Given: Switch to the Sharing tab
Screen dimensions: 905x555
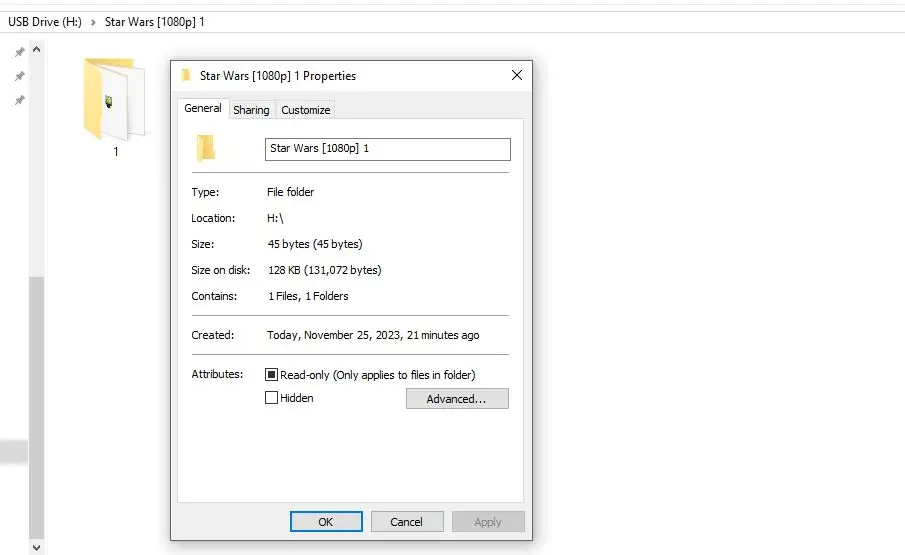Looking at the screenshot, I should click(251, 110).
